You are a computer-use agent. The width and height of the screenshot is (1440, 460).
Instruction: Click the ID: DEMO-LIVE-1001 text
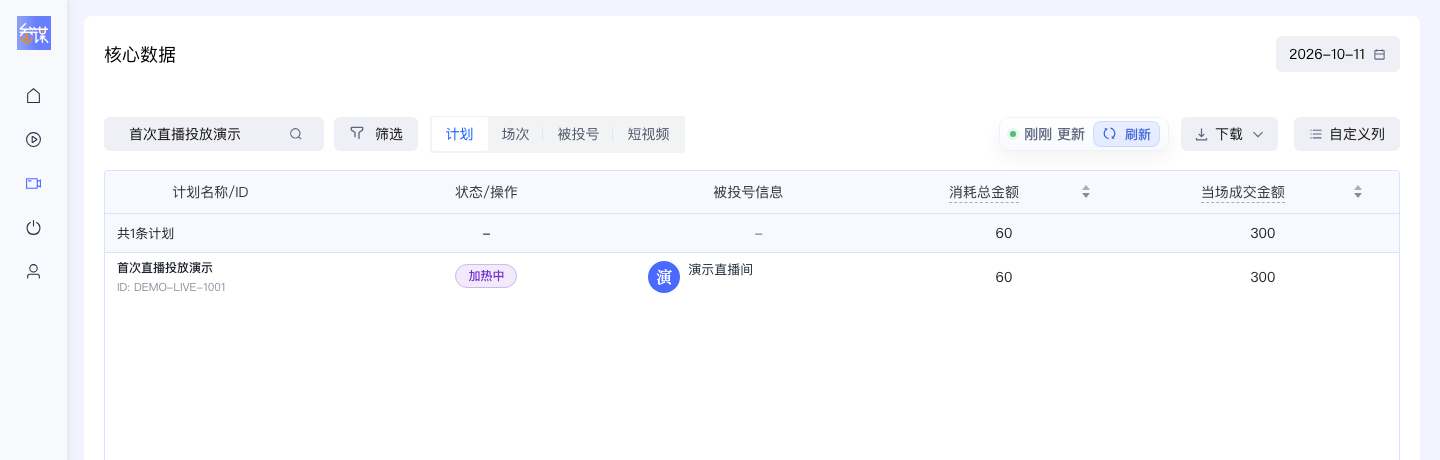pos(171,287)
